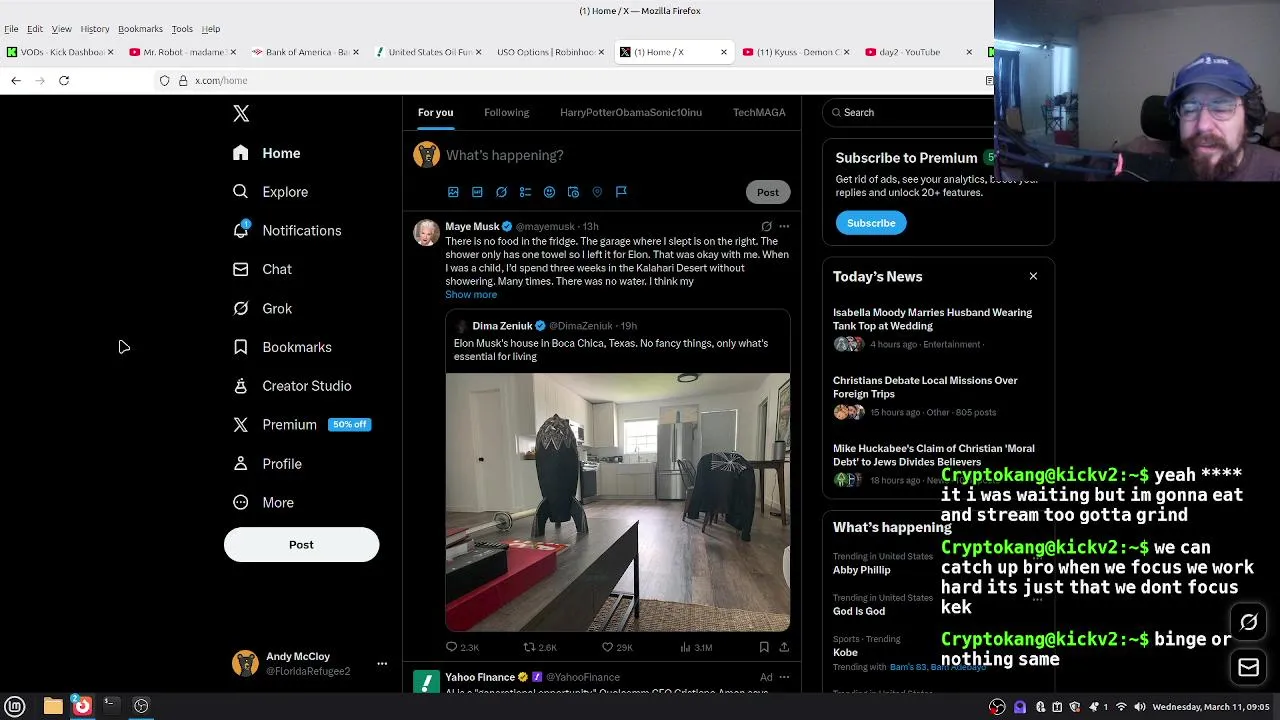Open Chat from the sidebar
The image size is (1280, 720).
click(x=262, y=270)
